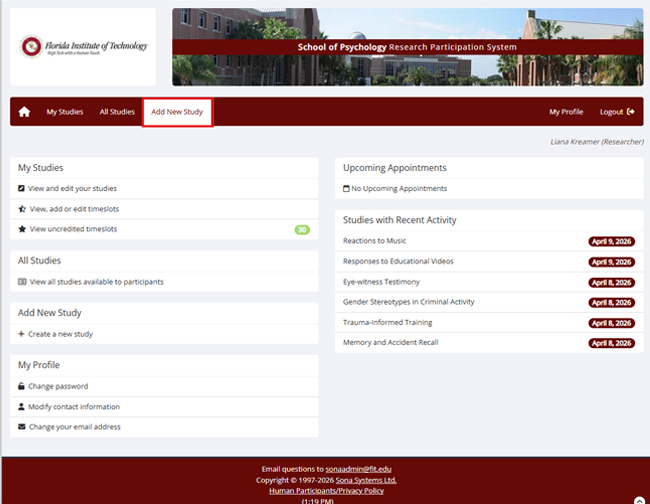The height and width of the screenshot is (504, 650).
Task: Click the person icon beside Modify contact information
Action: tap(22, 407)
